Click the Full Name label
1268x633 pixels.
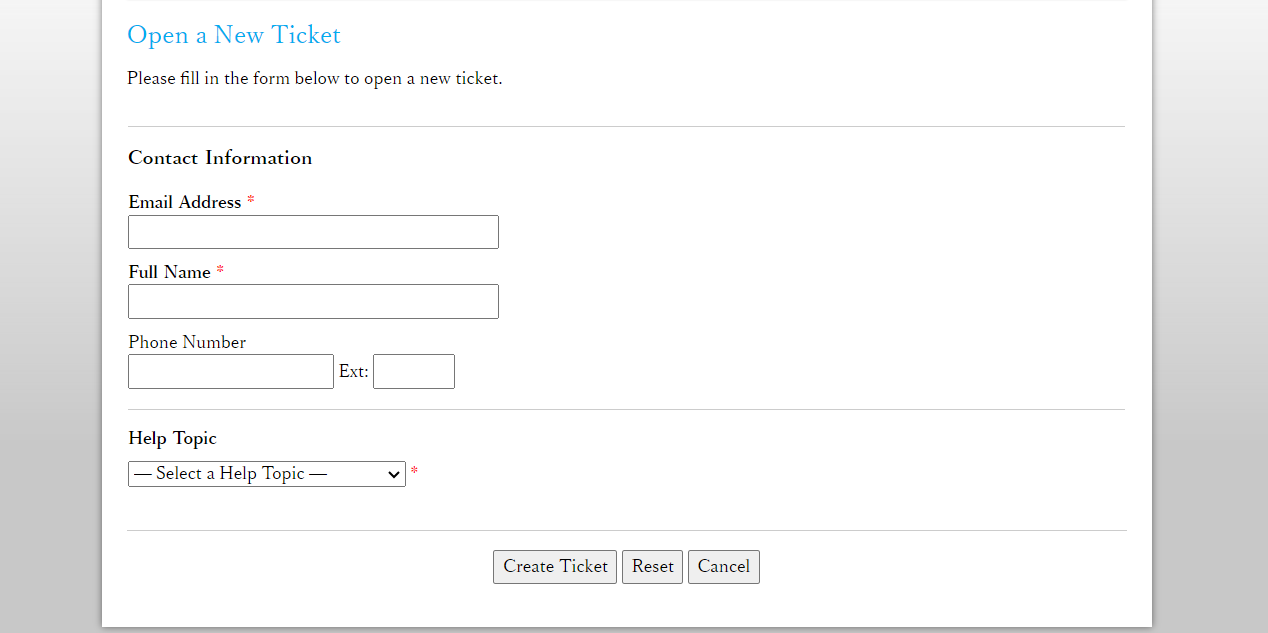pos(170,272)
